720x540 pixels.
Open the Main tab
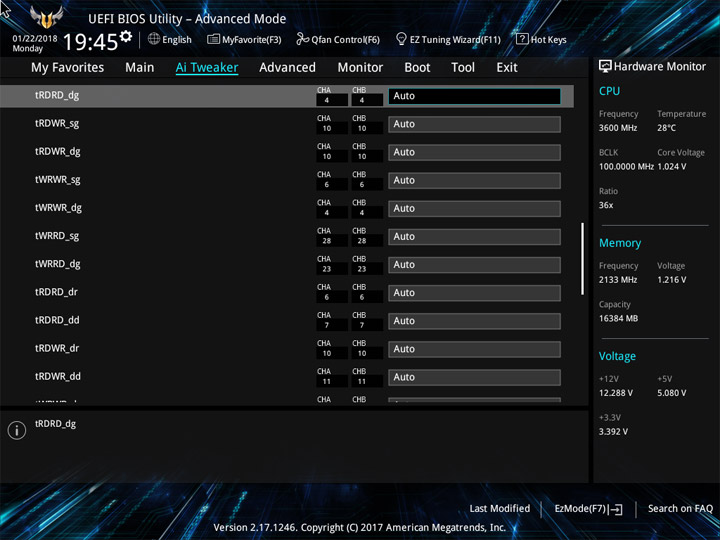tap(140, 68)
